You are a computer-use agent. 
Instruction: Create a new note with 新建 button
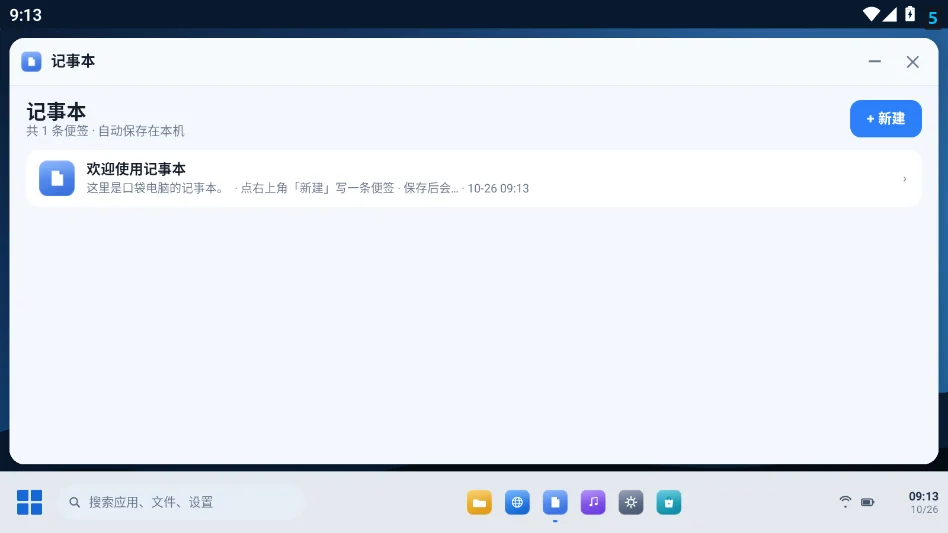tap(885, 118)
